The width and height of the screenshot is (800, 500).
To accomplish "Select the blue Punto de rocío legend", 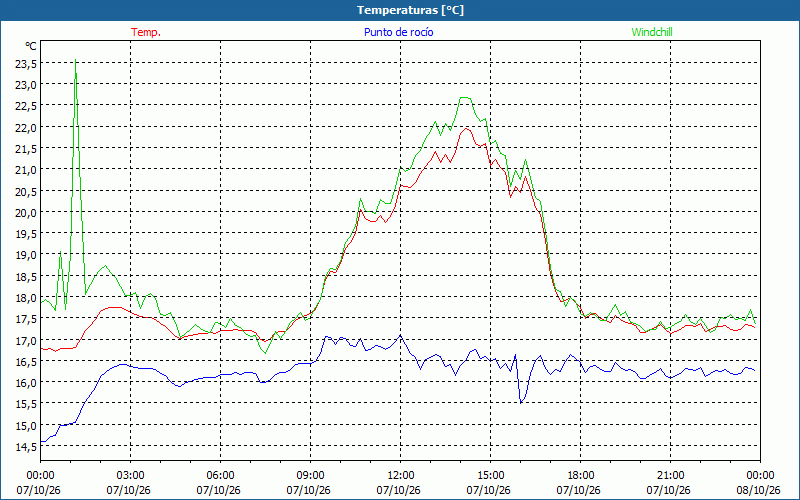I will point(398,32).
